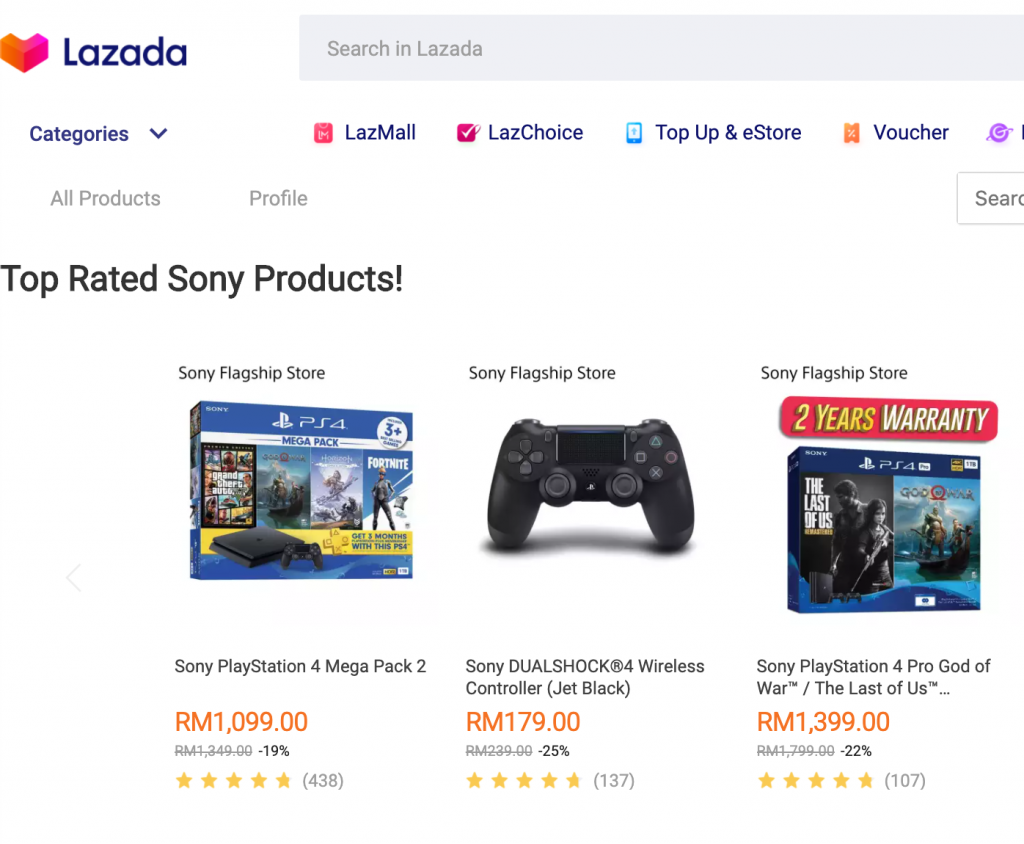Click the in-store search box
Image resolution: width=1024 pixels, height=844 pixels.
[995, 198]
